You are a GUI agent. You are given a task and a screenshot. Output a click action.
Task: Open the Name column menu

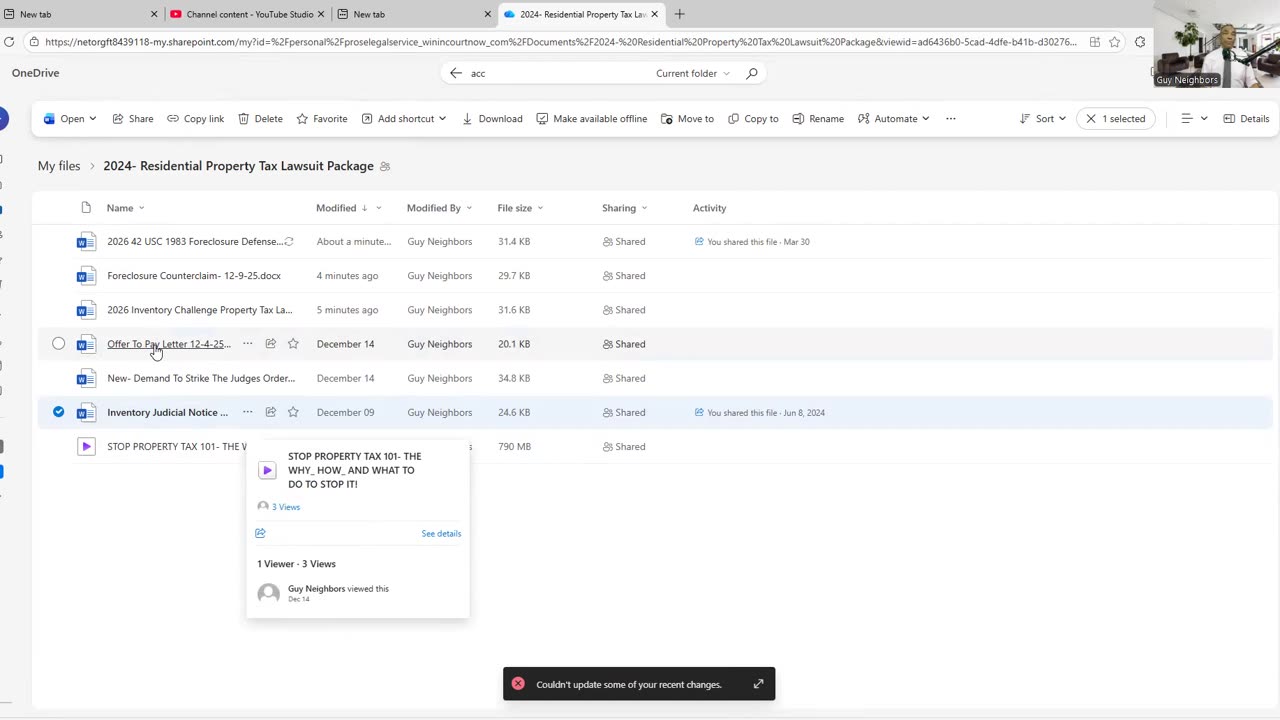126,208
